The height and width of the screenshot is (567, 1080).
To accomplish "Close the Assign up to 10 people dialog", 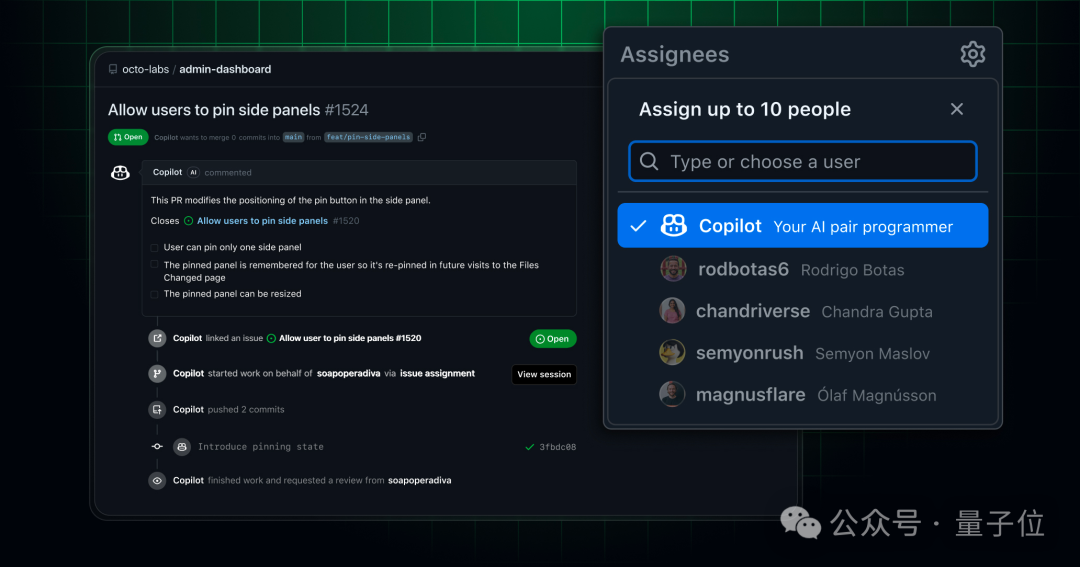I will pos(957,109).
